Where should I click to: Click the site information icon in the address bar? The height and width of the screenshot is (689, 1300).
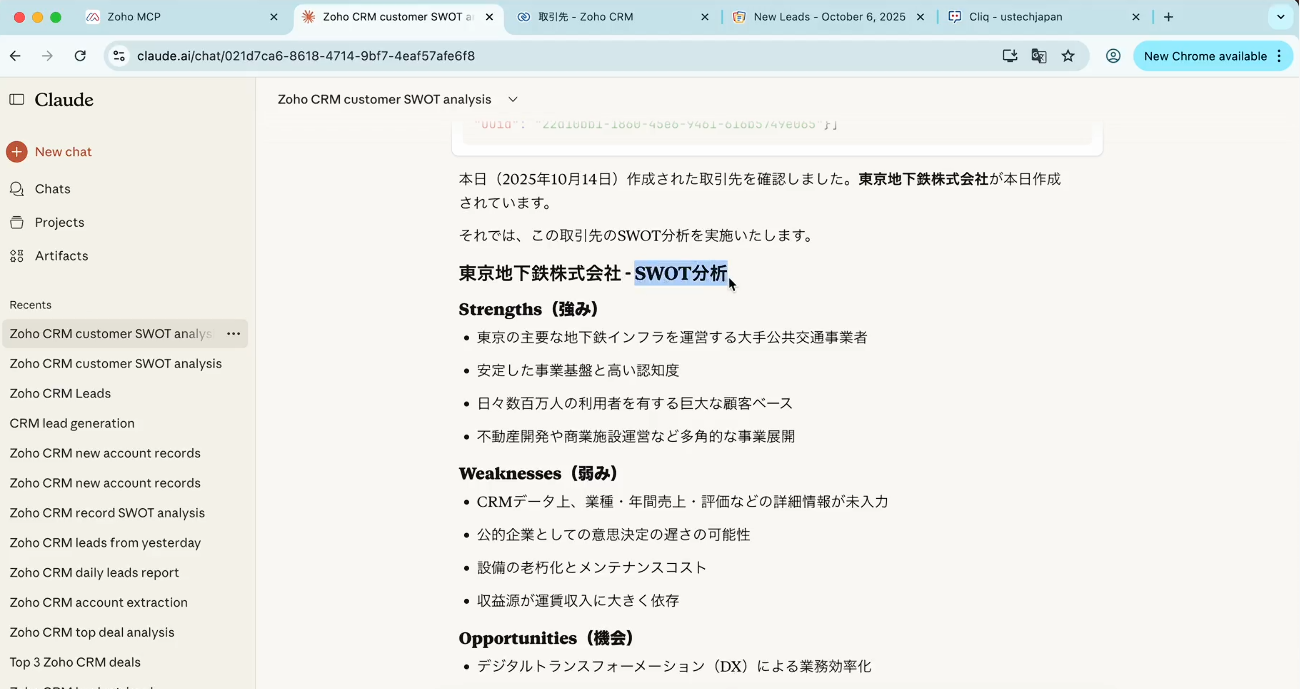tap(119, 56)
